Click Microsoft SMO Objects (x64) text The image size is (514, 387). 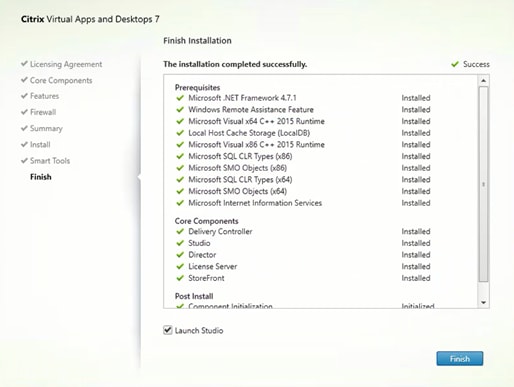238,191
